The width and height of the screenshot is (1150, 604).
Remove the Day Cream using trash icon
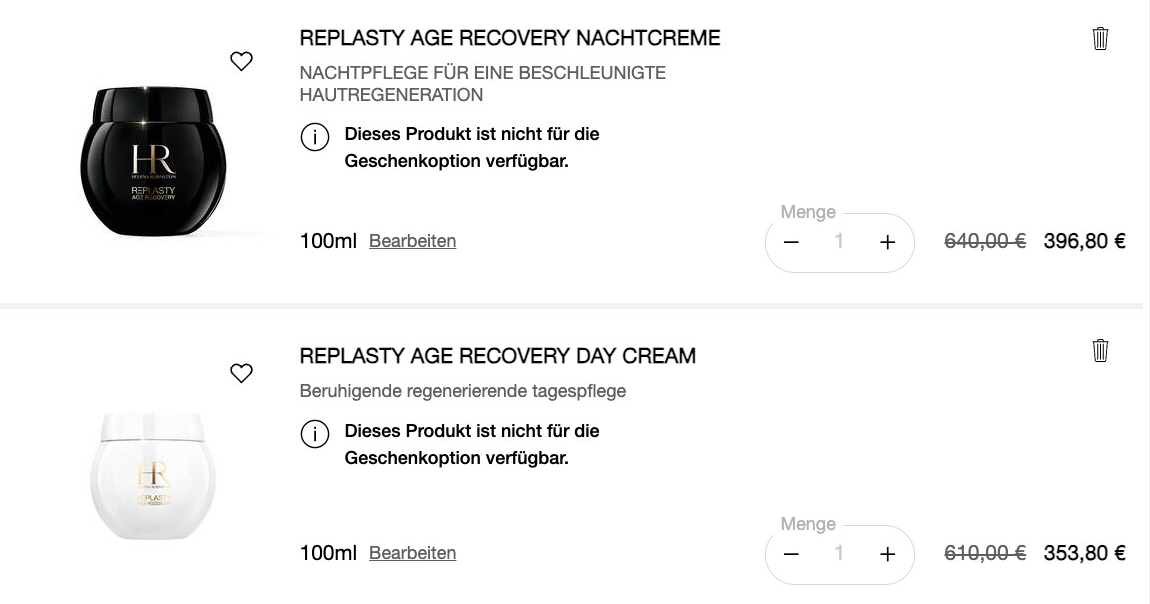click(x=1100, y=351)
